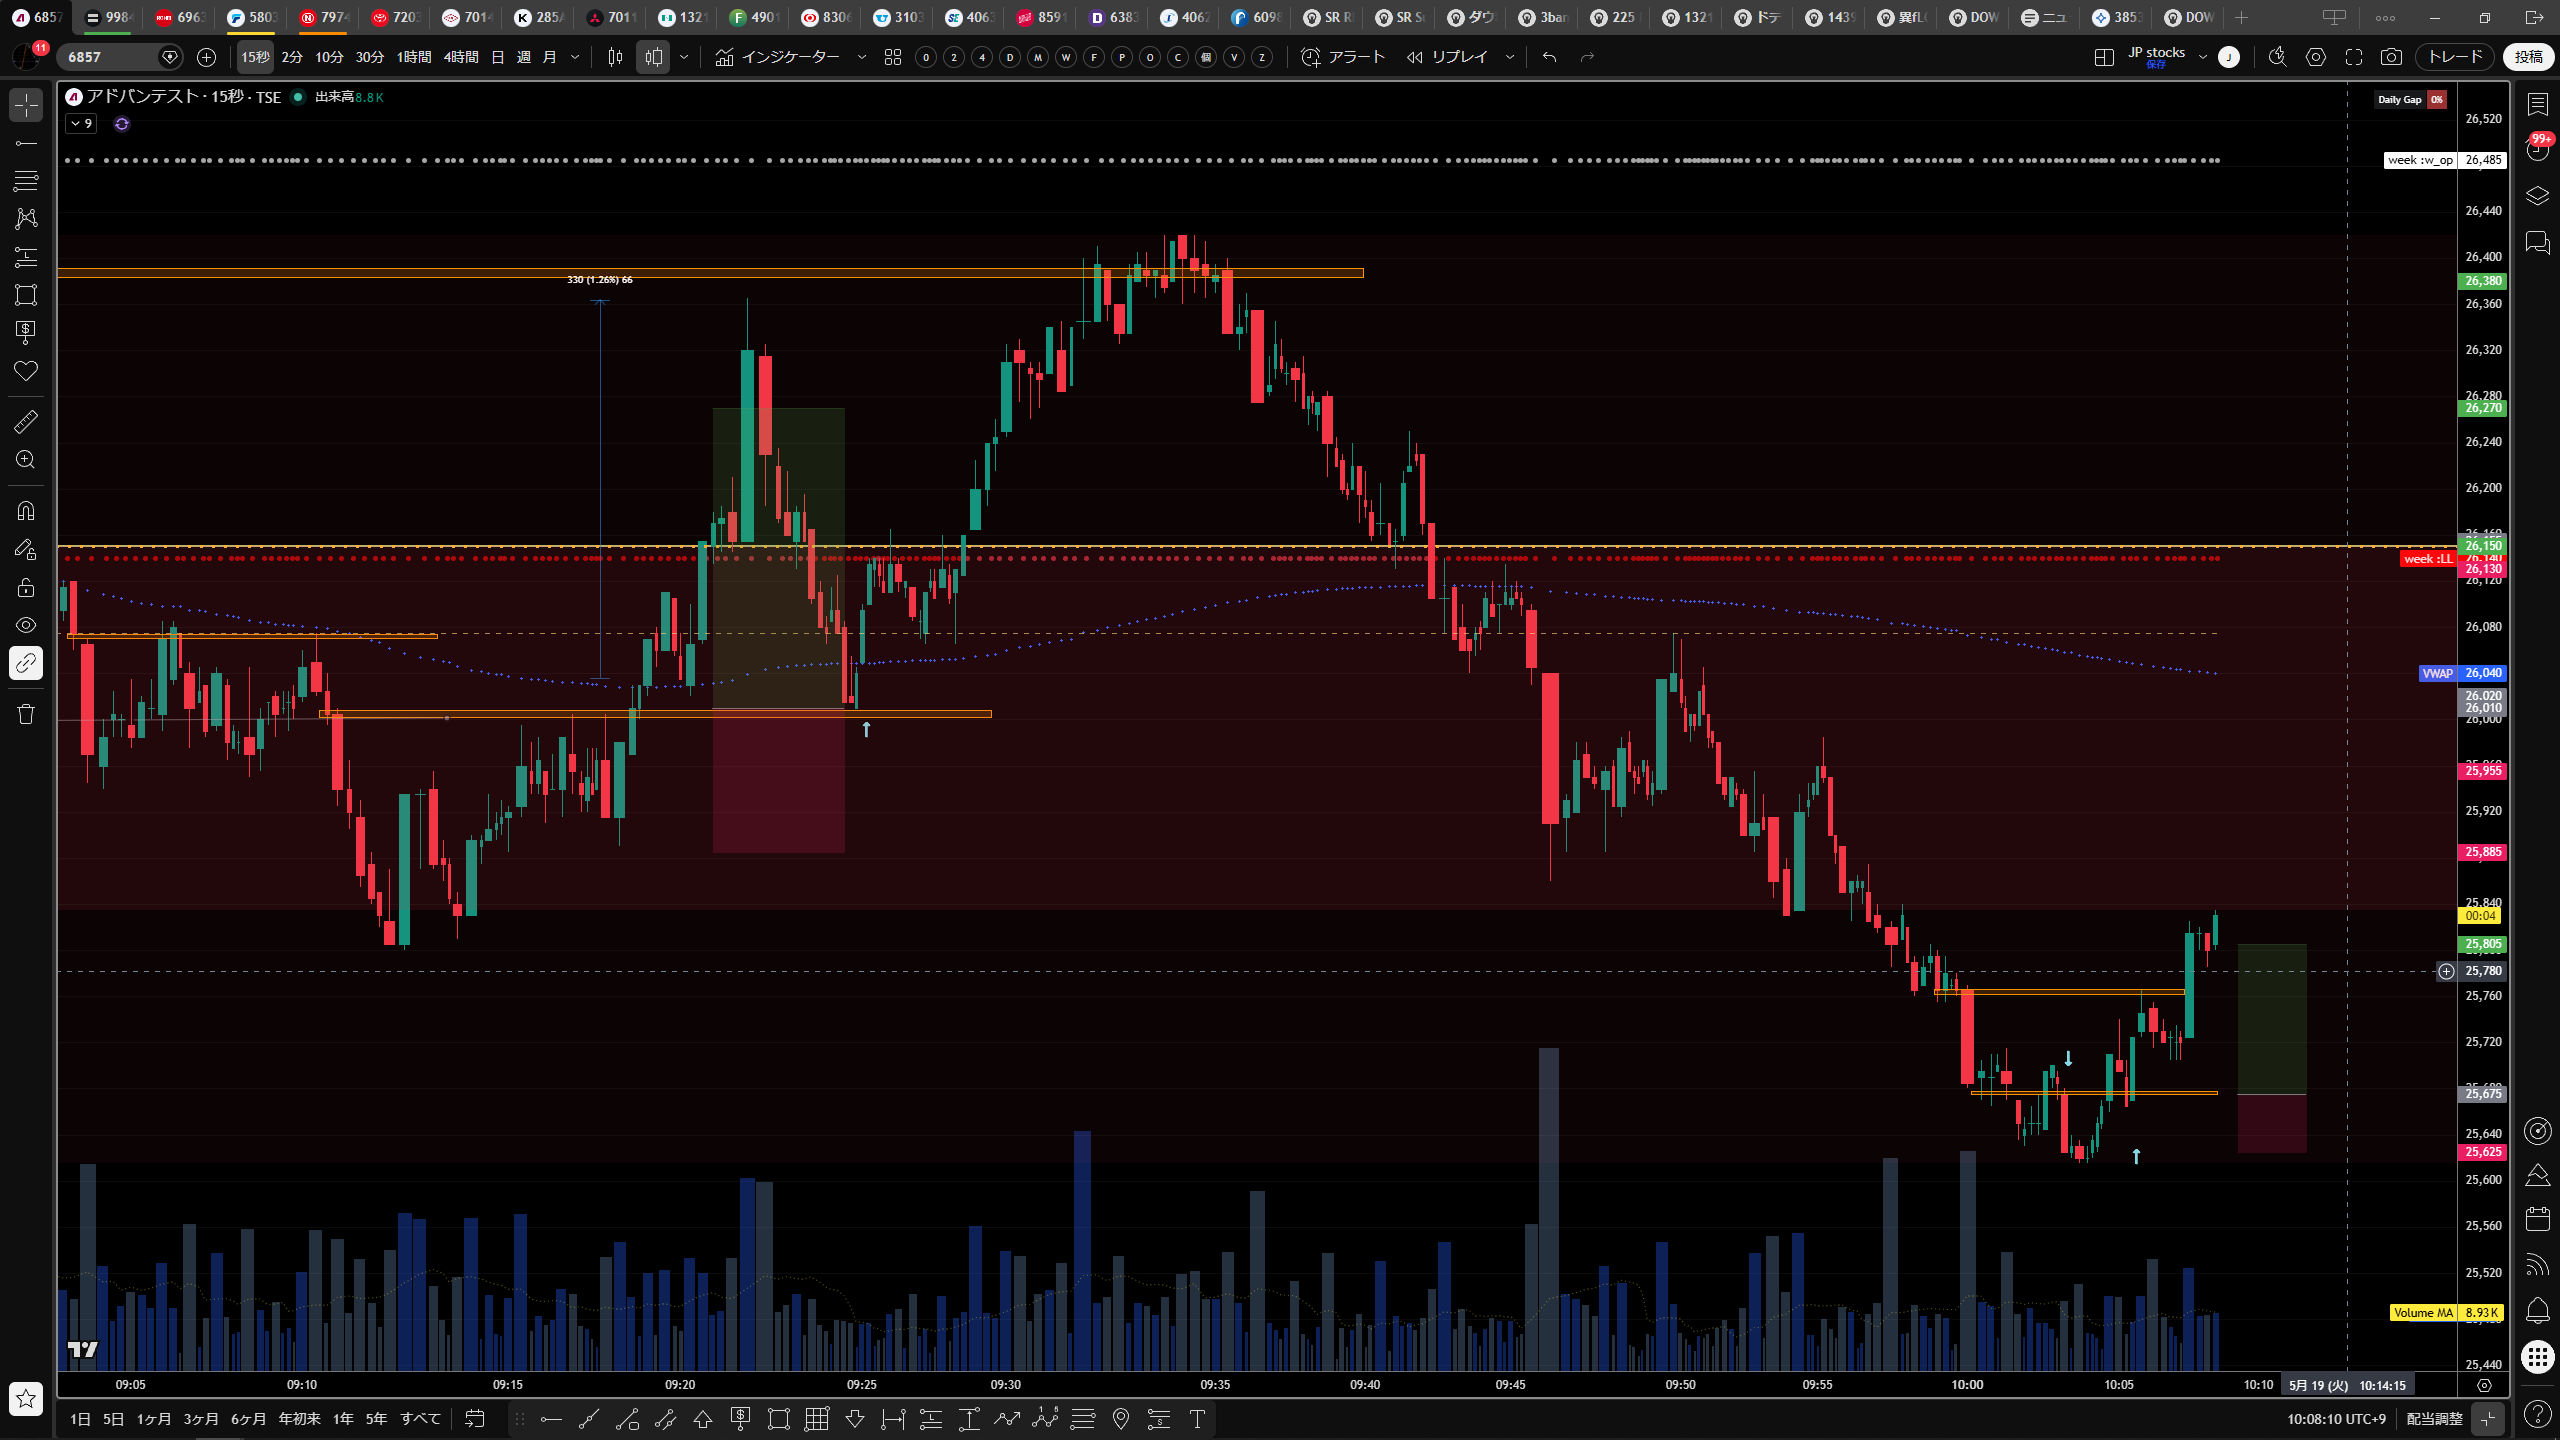Switch to the 5803 browser tab
The height and width of the screenshot is (1440, 2560).
pos(252,17)
